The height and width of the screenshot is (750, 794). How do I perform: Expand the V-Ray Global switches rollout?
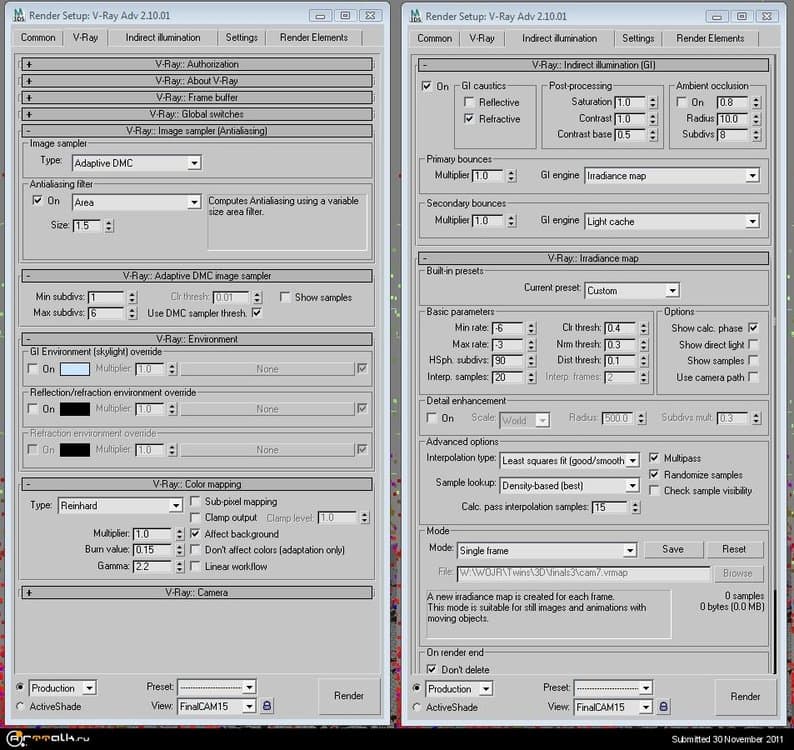(x=197, y=114)
